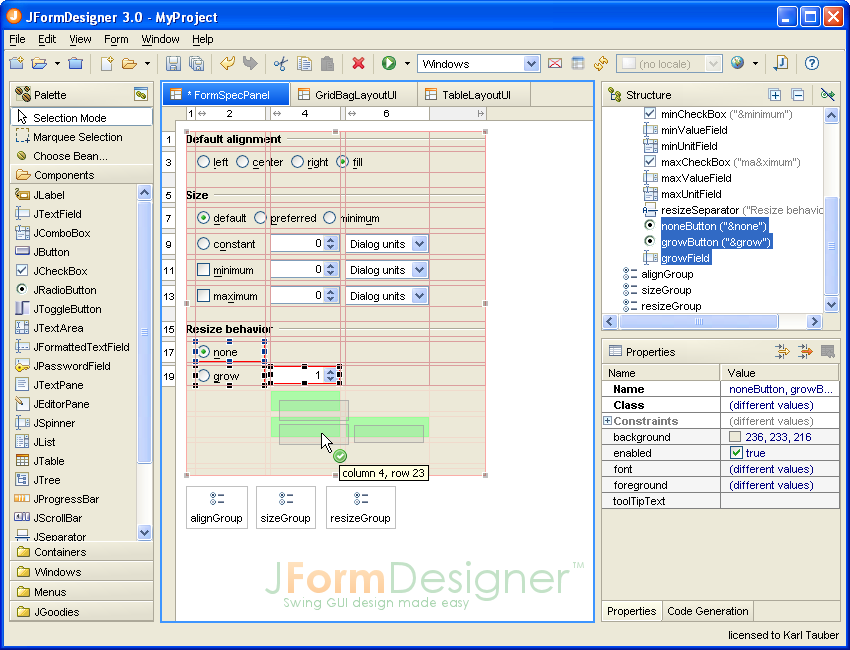Viewport: 850px width, 650px height.
Task: Open the Containers palette category
Action: pos(81,552)
